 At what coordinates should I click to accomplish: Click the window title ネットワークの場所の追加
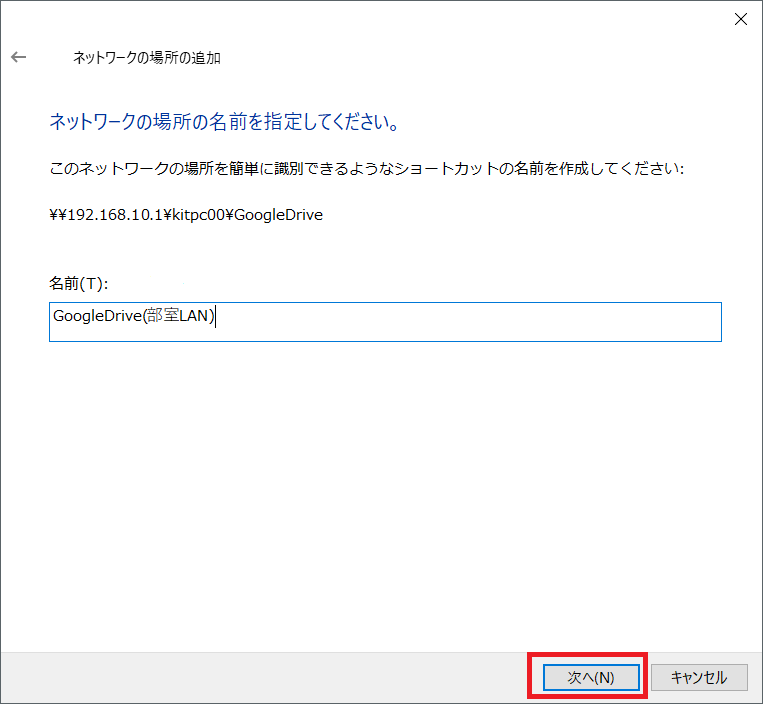point(147,58)
